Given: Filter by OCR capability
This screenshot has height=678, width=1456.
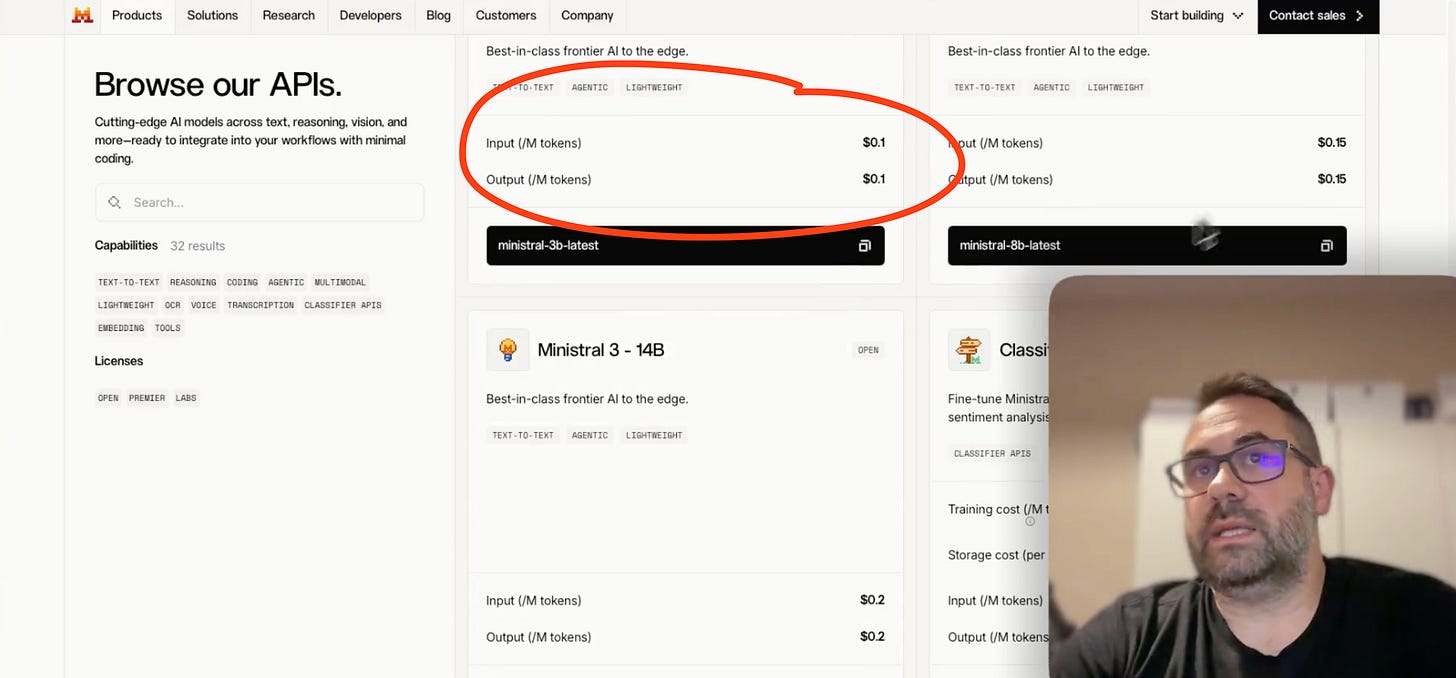Looking at the screenshot, I should [x=173, y=305].
